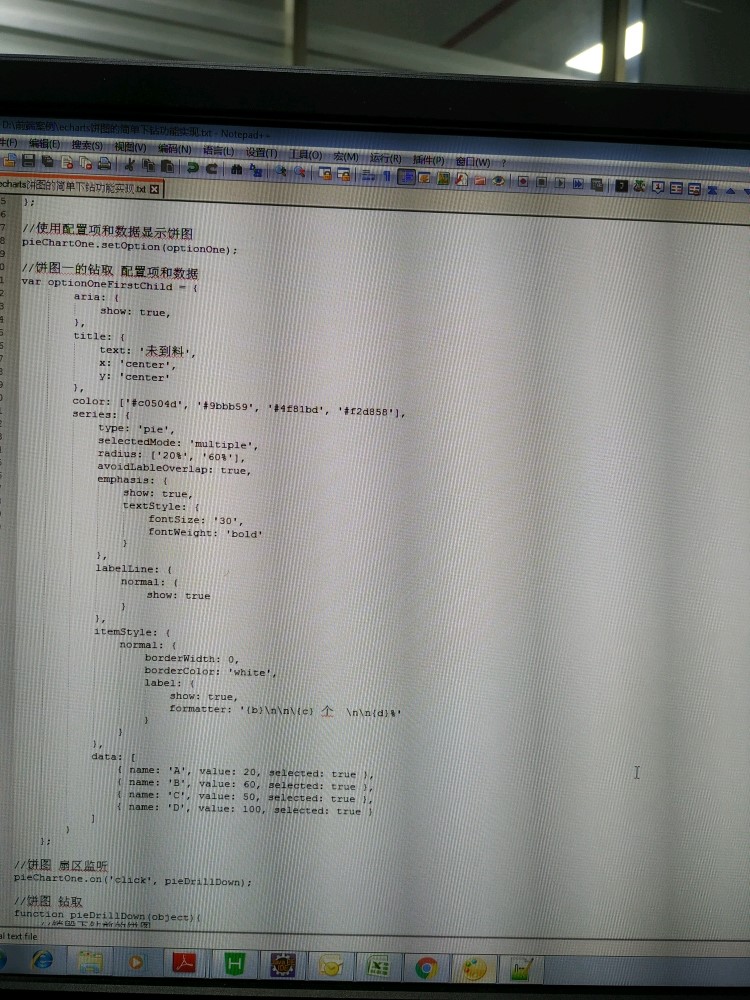
Task: Open the 运行(R) Run menu
Action: 385,159
